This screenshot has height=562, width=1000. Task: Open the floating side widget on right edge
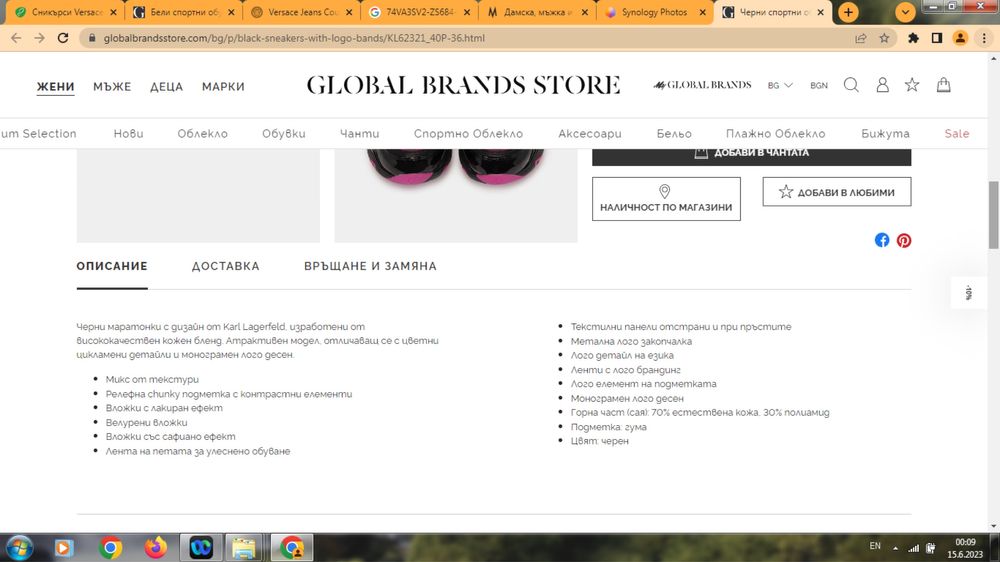969,293
